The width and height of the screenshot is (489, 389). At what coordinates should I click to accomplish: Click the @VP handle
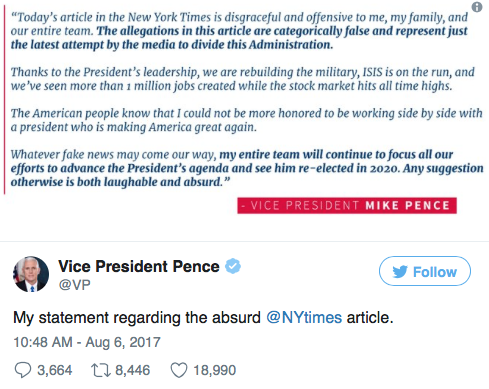coord(74,285)
